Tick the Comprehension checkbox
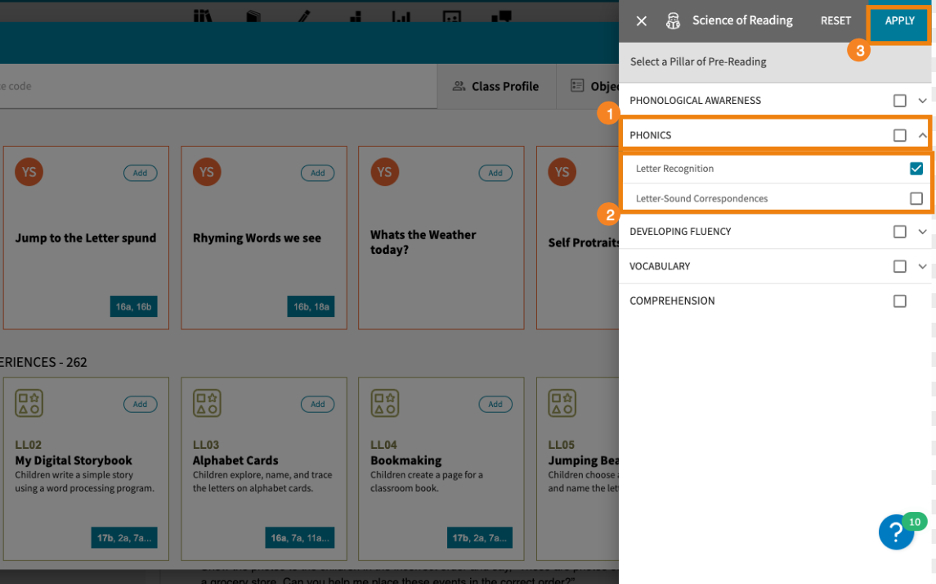The width and height of the screenshot is (936, 584). 900,301
